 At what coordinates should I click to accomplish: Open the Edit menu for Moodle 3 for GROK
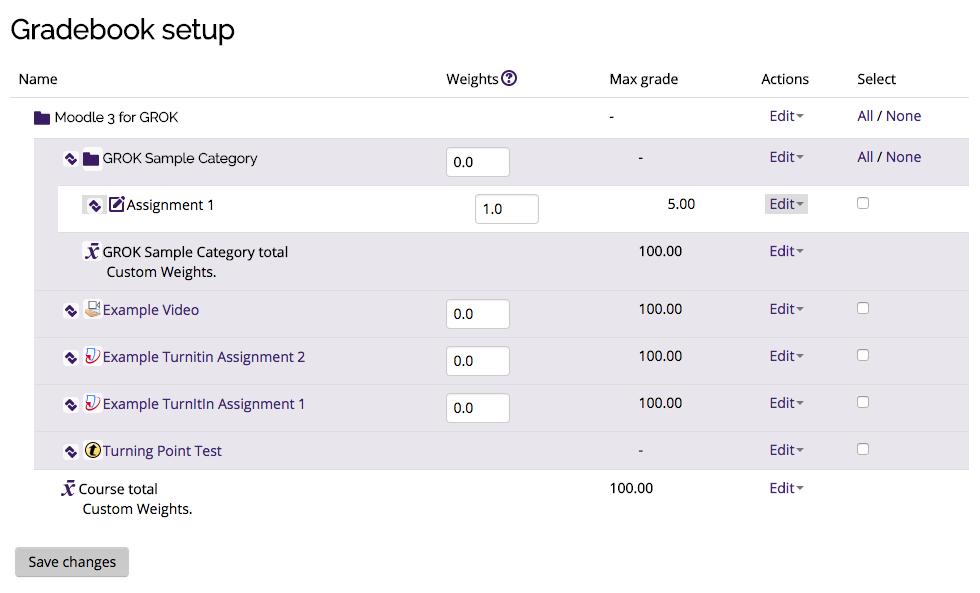786,116
